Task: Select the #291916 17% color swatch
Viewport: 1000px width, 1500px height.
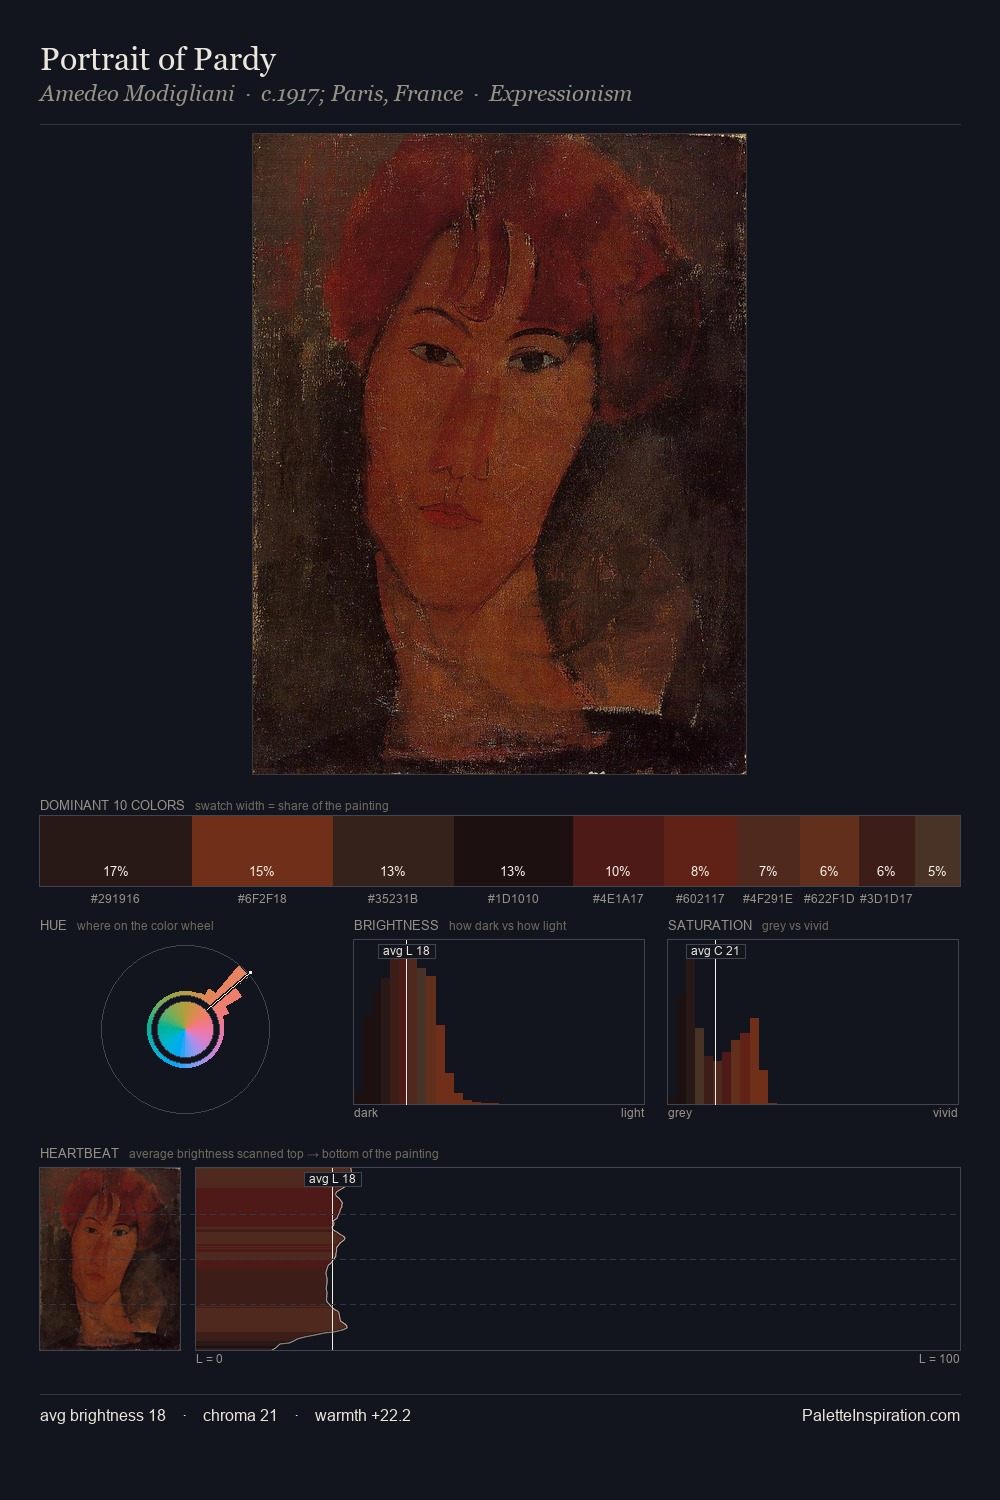Action: point(116,851)
